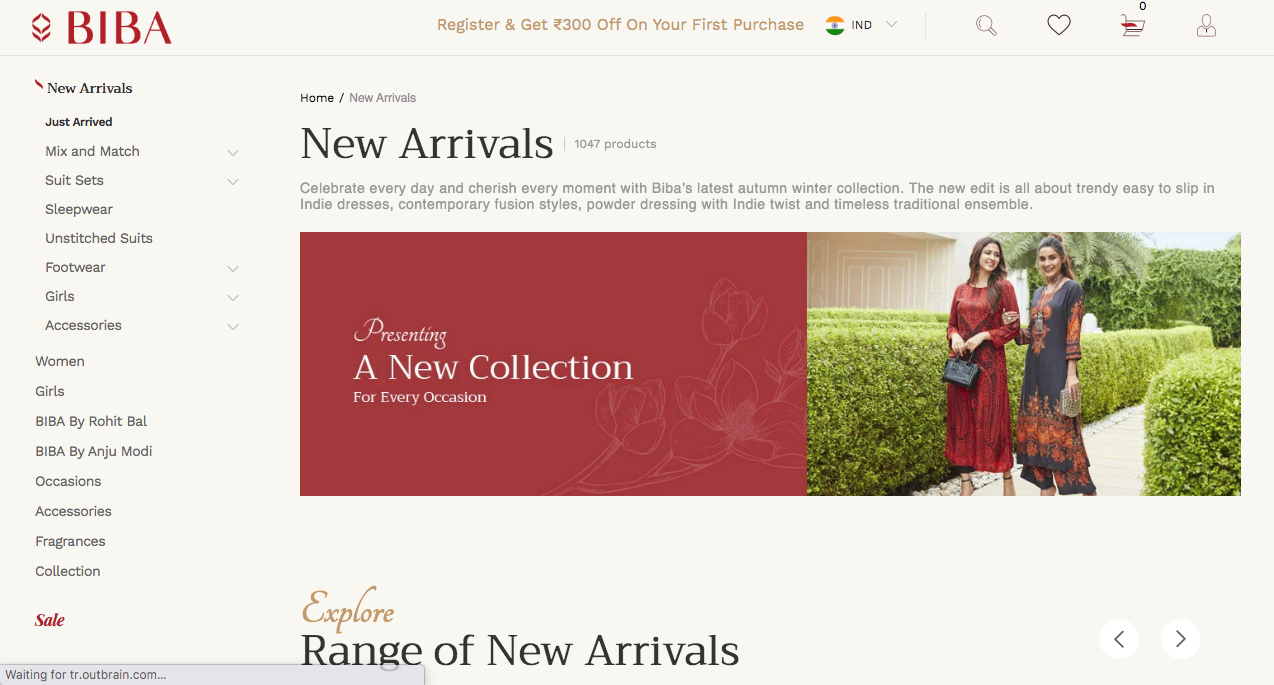Screen dimensions: 1274x685
Task: Show previous carousel item arrow
Action: click(x=1119, y=638)
